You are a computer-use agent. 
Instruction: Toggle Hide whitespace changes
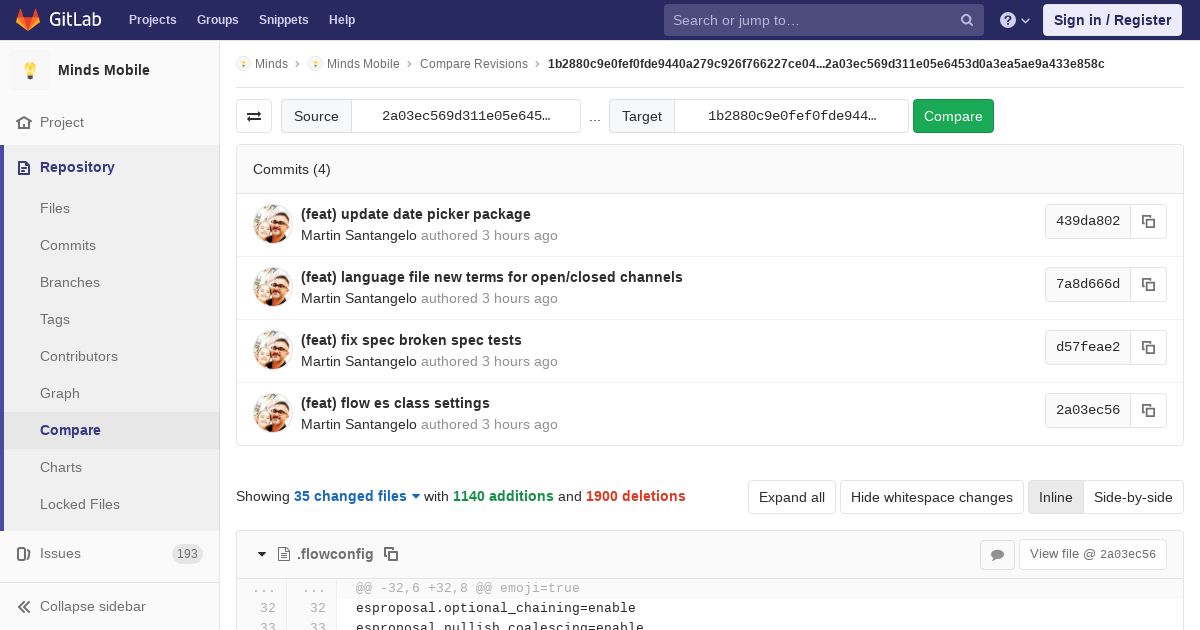pos(931,497)
